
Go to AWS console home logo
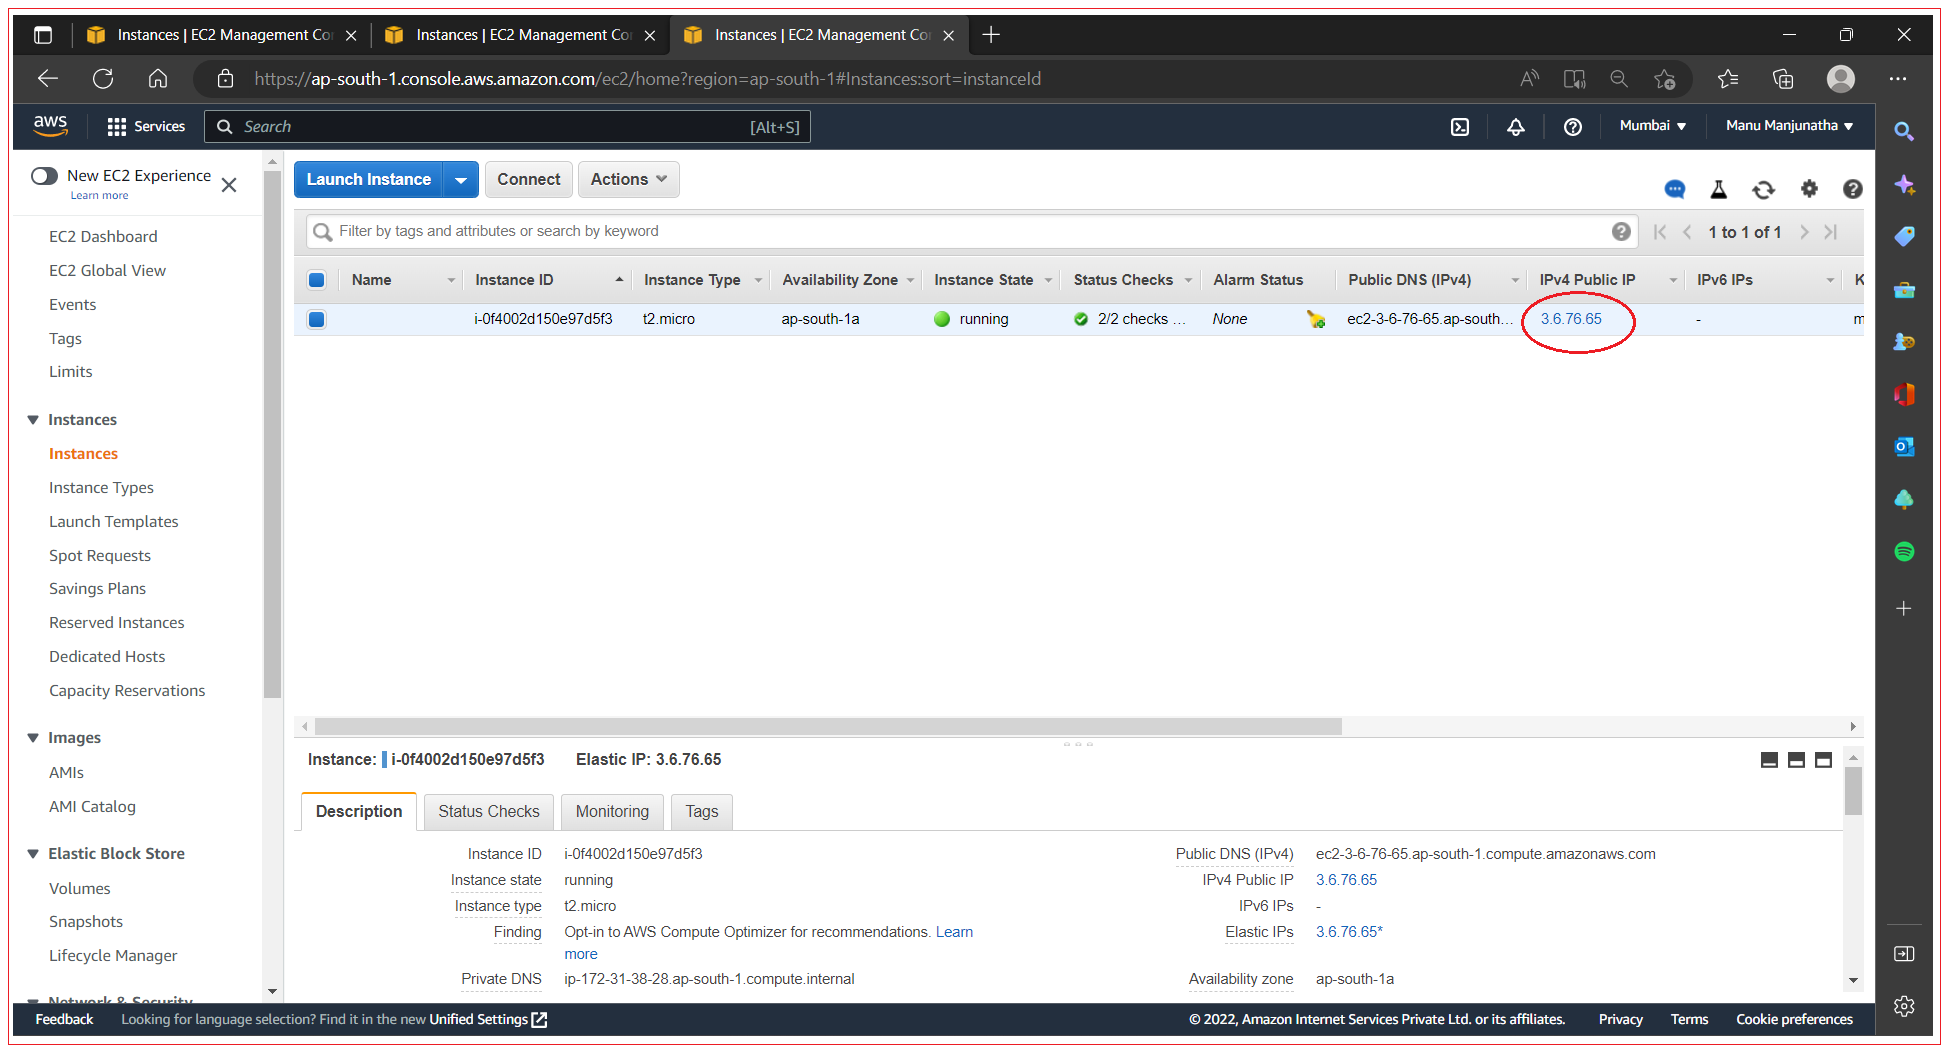(50, 126)
